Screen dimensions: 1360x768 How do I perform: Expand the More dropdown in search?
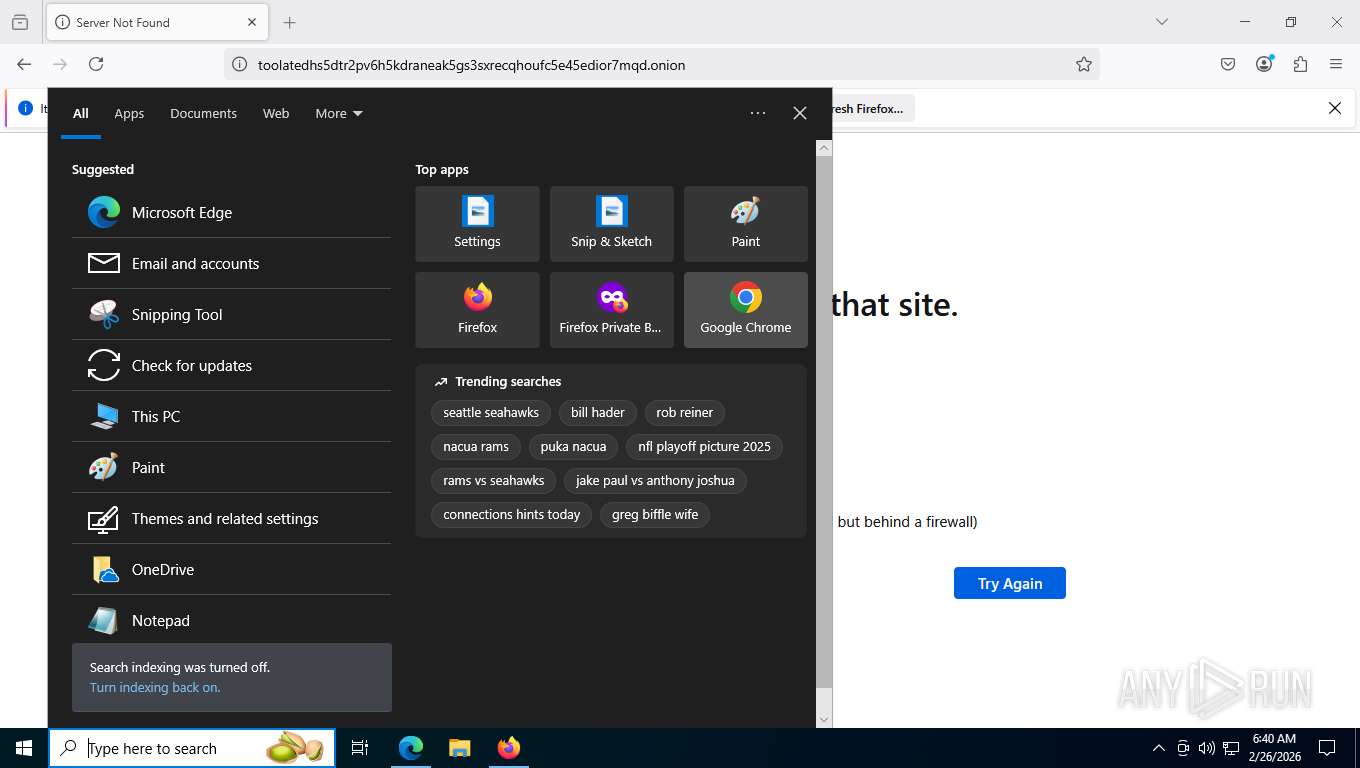[x=339, y=113]
